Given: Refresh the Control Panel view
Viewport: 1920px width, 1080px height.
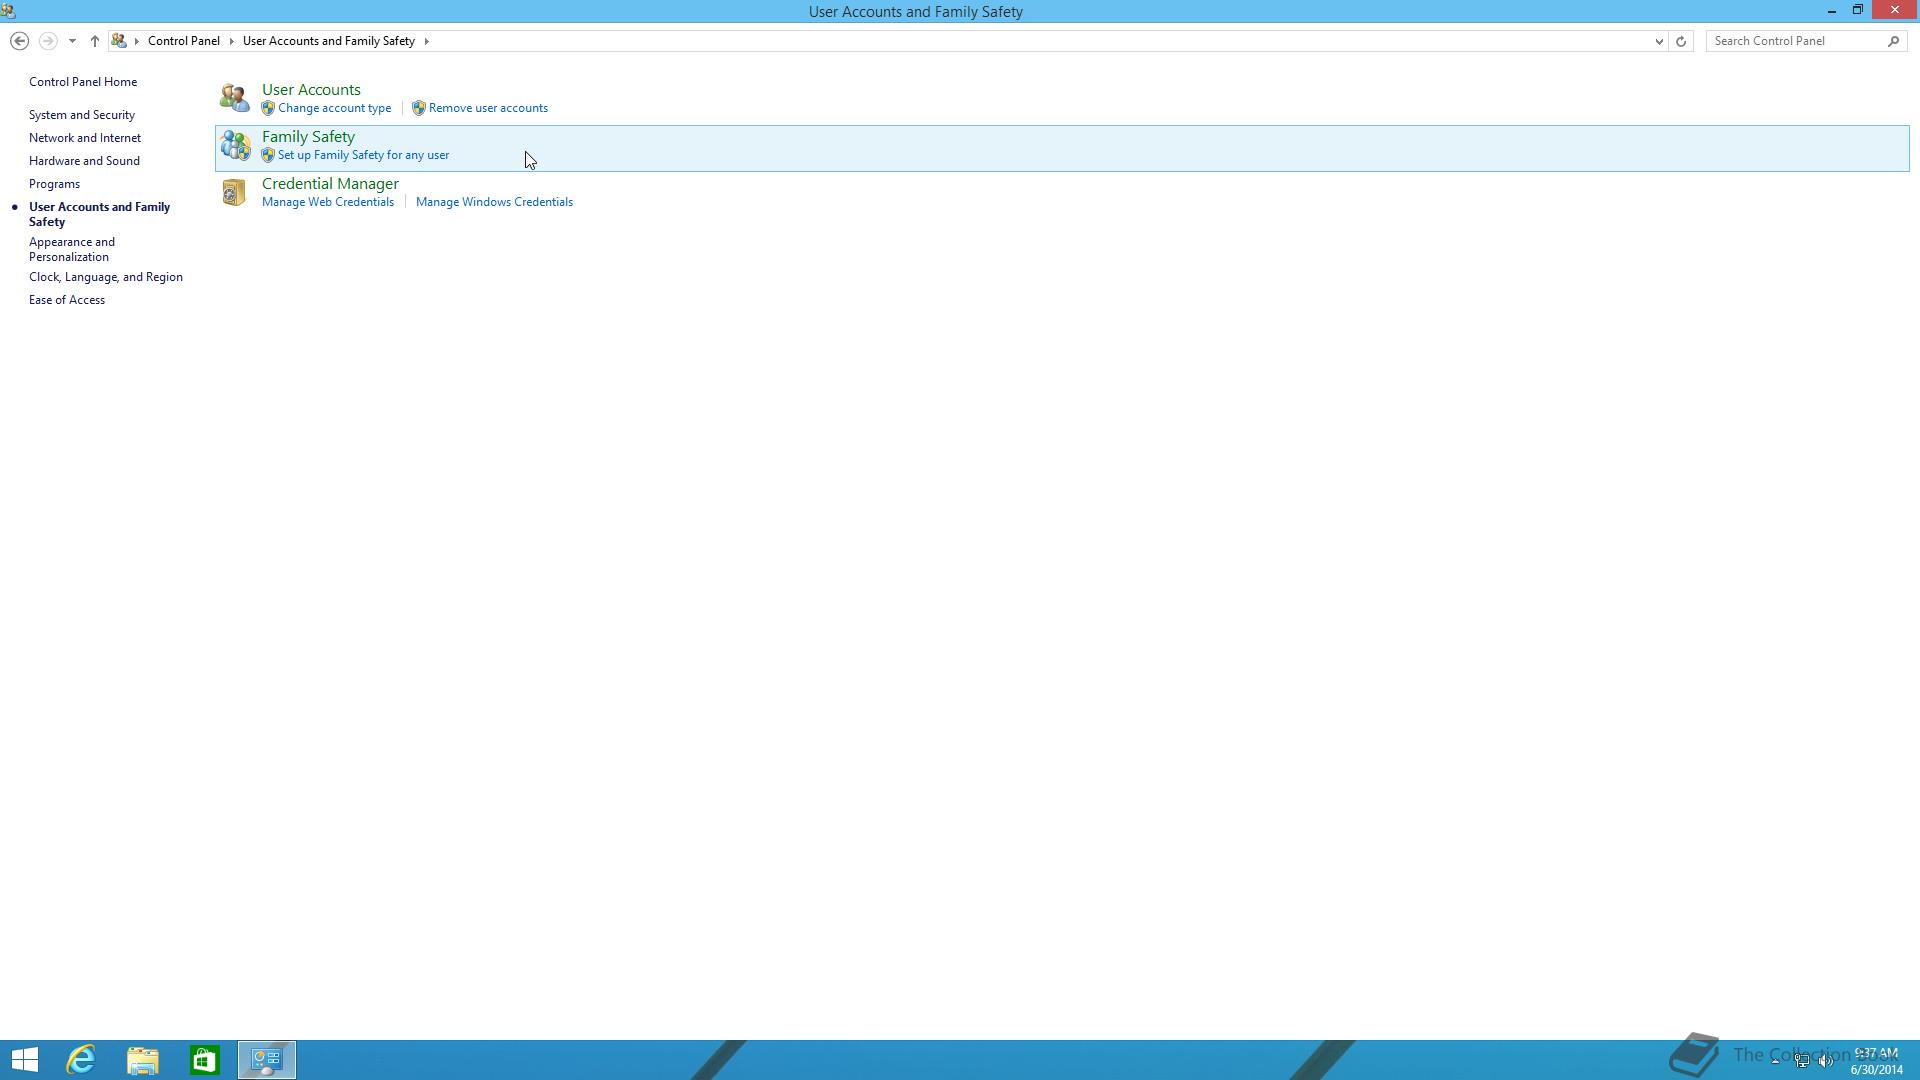Looking at the screenshot, I should (1681, 41).
